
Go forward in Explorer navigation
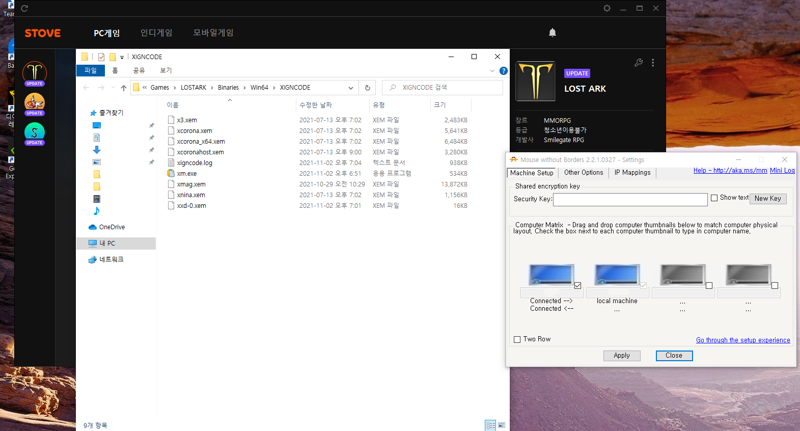(x=101, y=88)
